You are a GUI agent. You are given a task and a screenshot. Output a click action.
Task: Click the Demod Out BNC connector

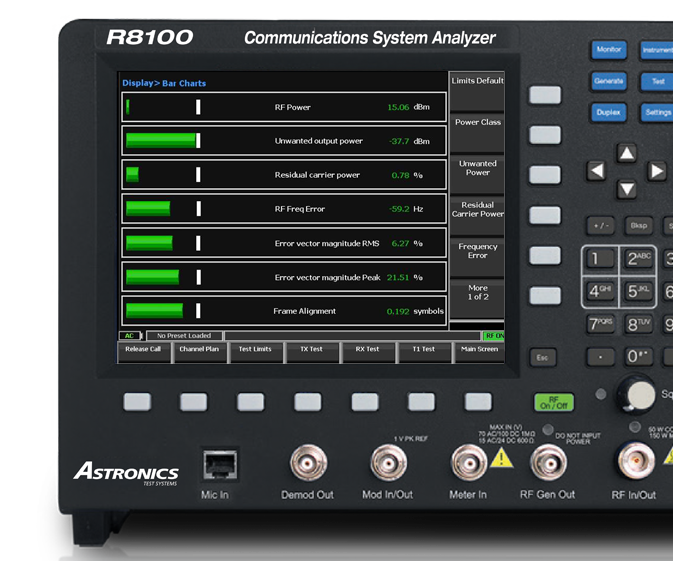point(308,463)
